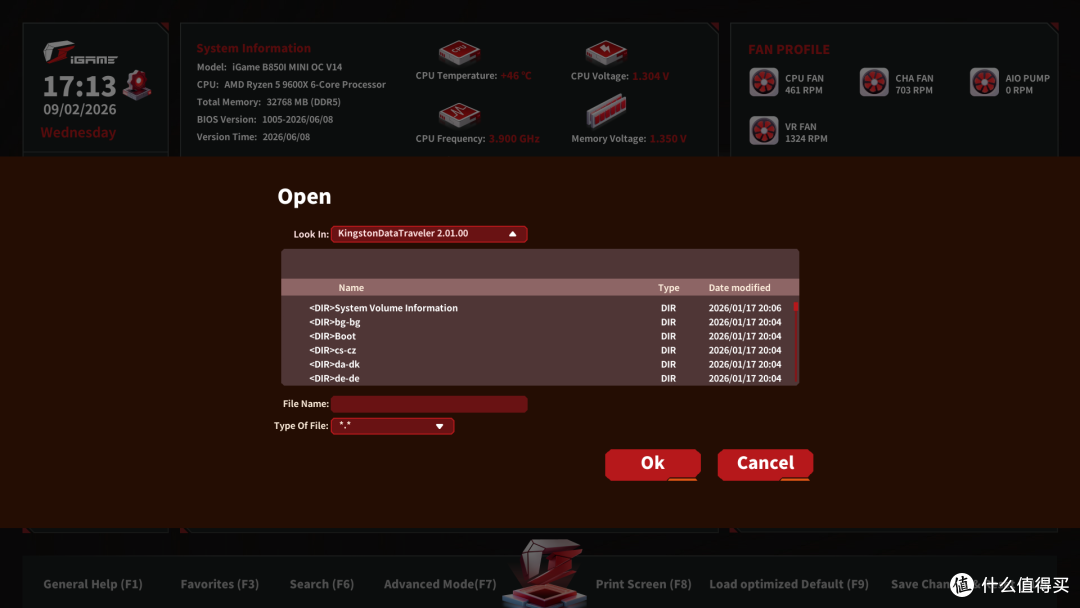
Task: Open Search (F6)
Action: (322, 584)
